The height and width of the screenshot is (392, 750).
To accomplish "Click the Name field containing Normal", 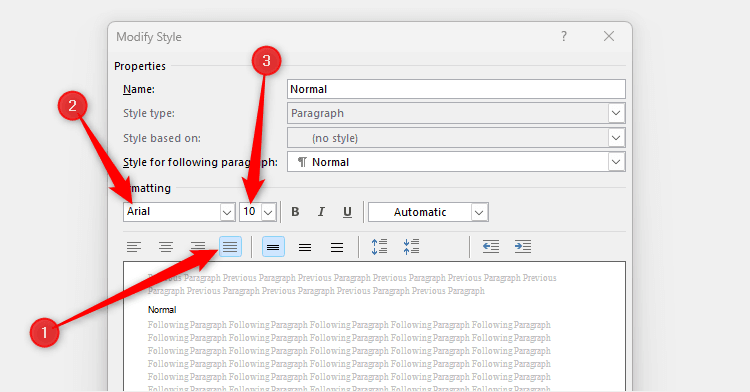I will tap(456, 89).
